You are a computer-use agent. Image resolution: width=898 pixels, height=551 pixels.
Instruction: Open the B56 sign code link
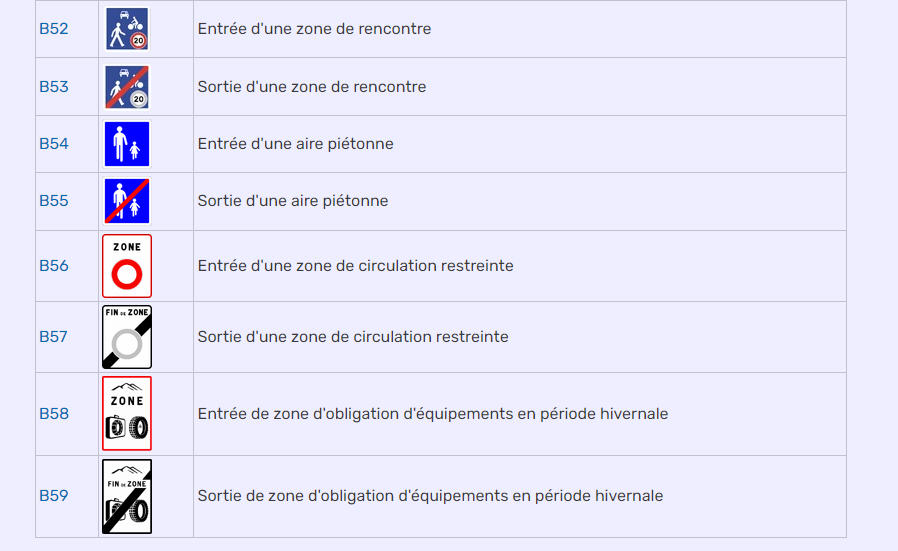(x=54, y=266)
